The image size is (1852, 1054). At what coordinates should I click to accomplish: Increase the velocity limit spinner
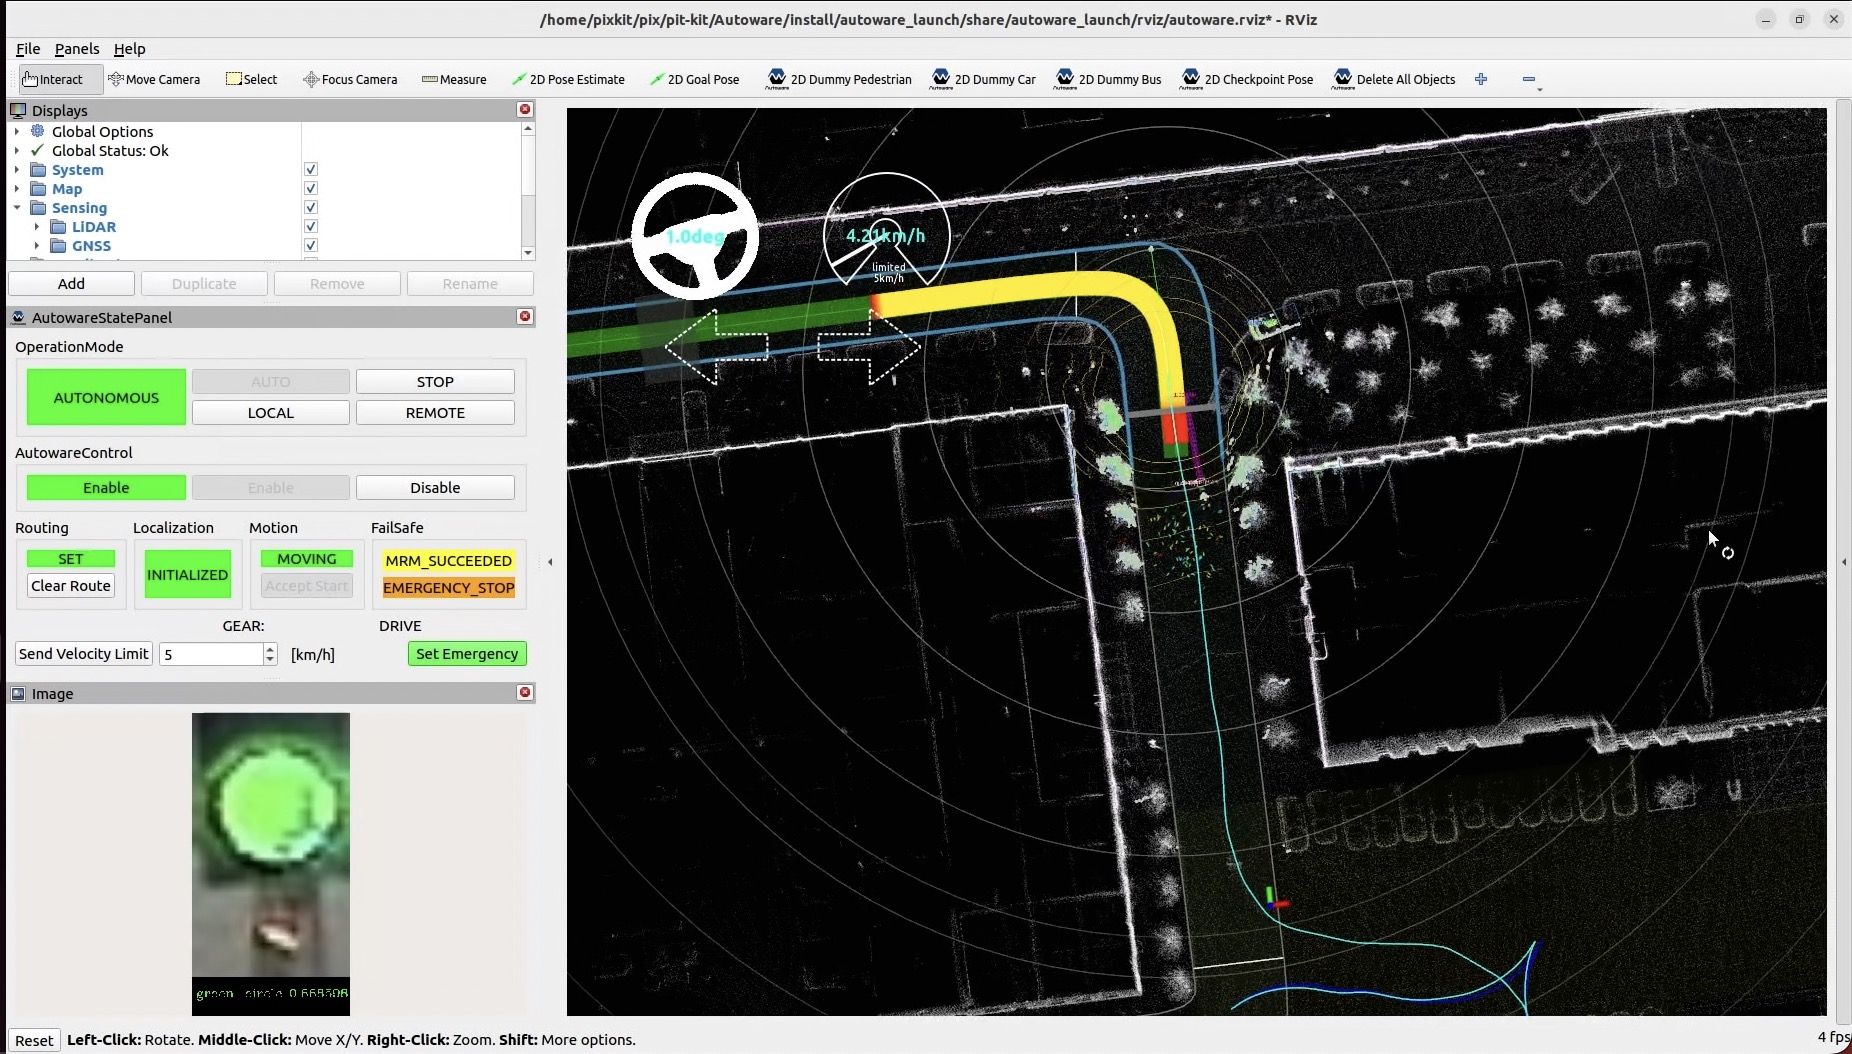270,648
